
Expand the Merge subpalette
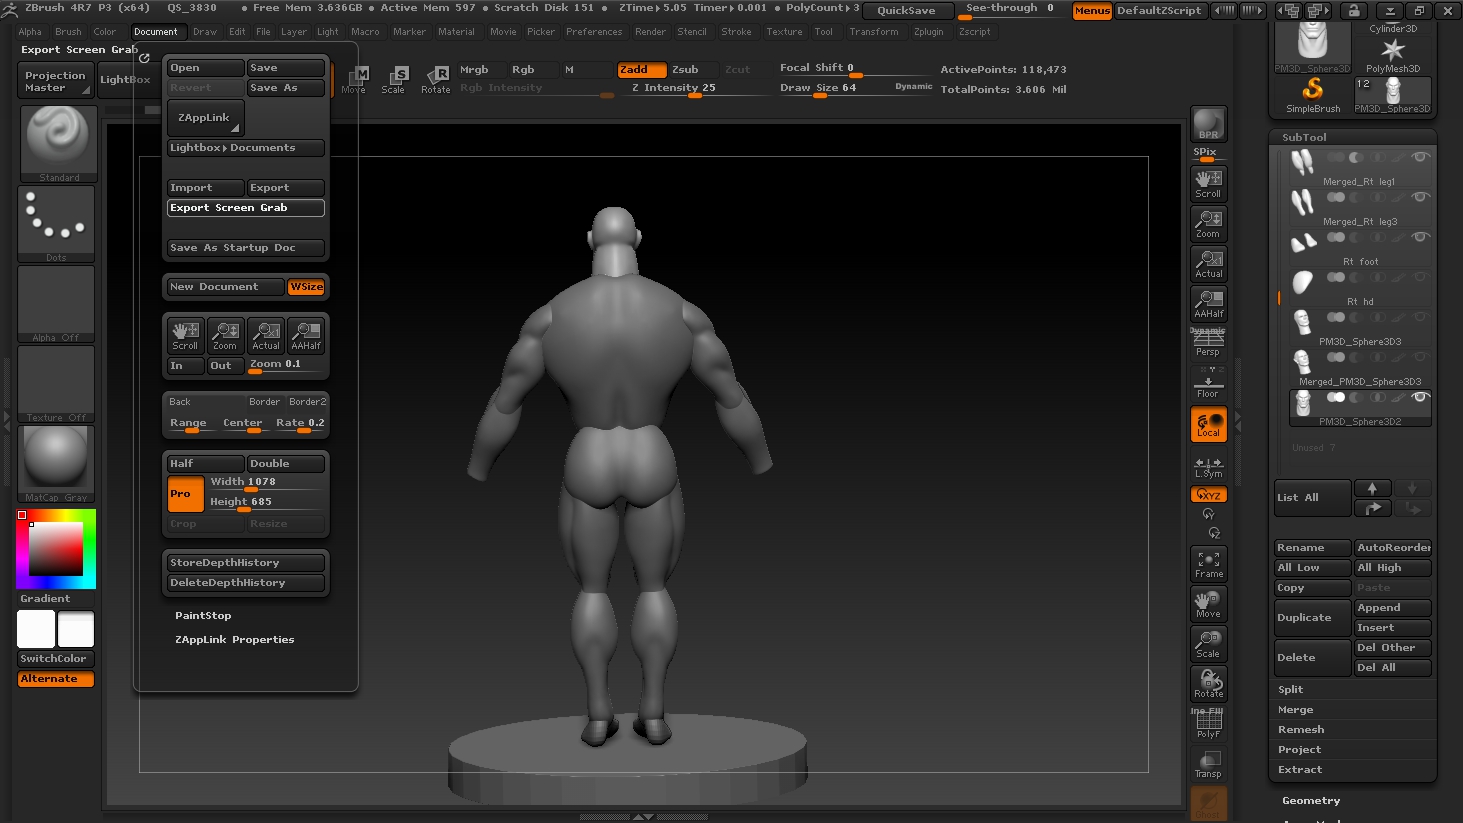tap(1295, 710)
